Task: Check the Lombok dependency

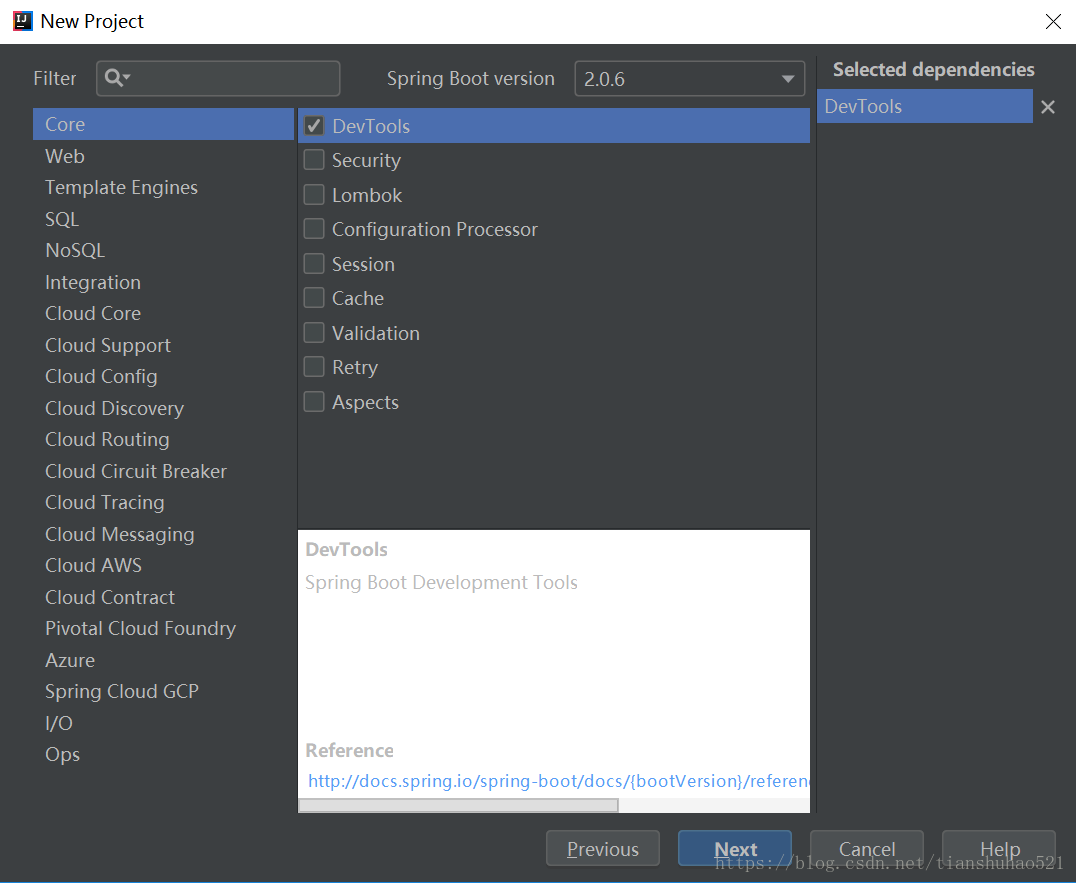Action: point(314,195)
